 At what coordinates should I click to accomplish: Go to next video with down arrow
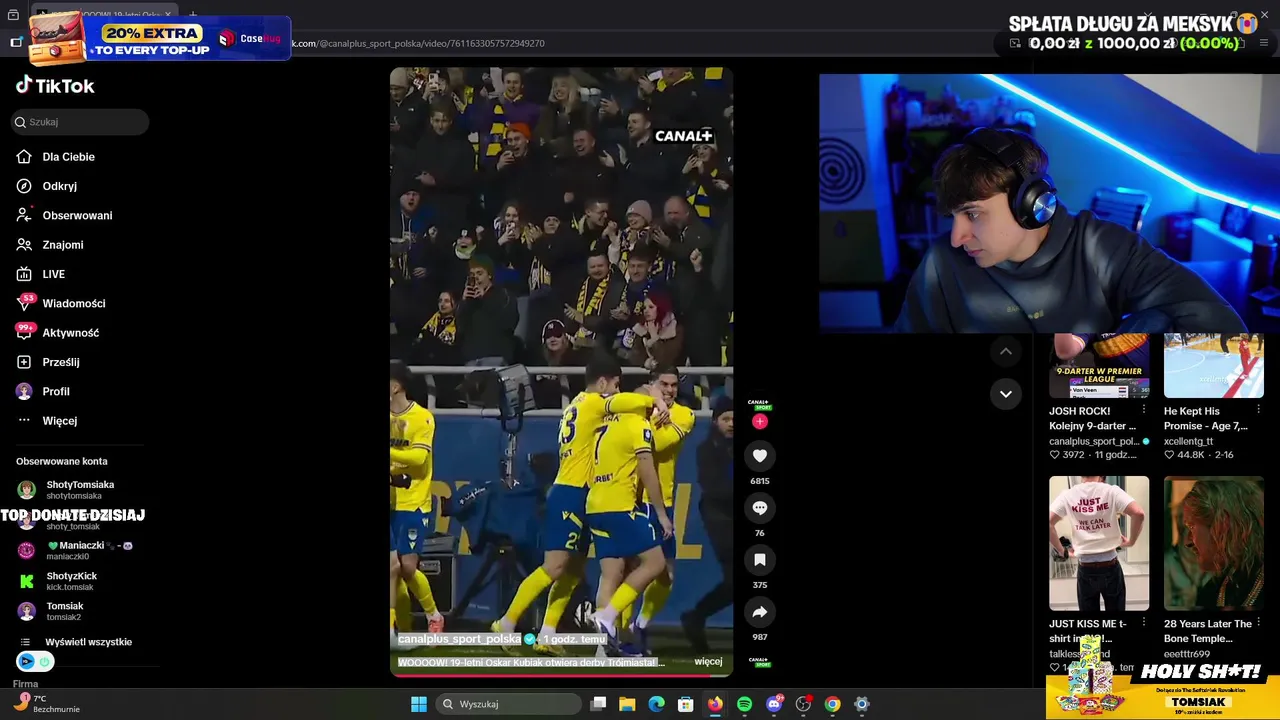coord(1006,394)
